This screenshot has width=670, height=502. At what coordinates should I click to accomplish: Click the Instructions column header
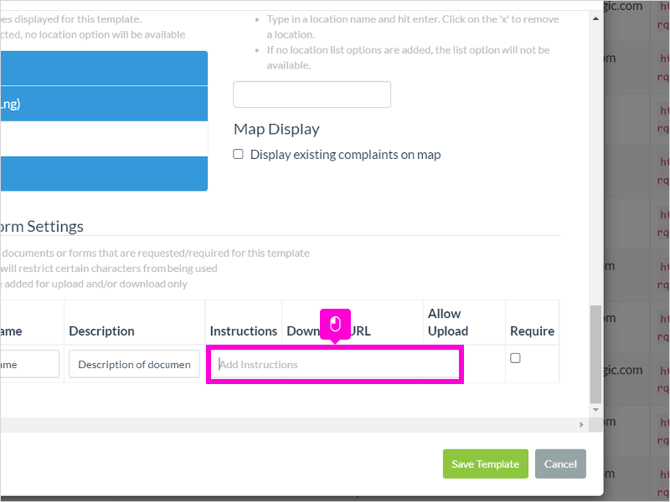click(x=244, y=331)
